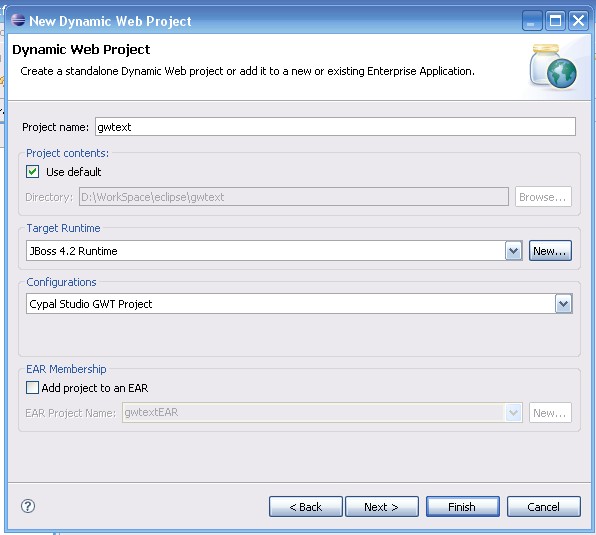Click the Target Runtime group label
596x535 pixels.
click(x=63, y=228)
